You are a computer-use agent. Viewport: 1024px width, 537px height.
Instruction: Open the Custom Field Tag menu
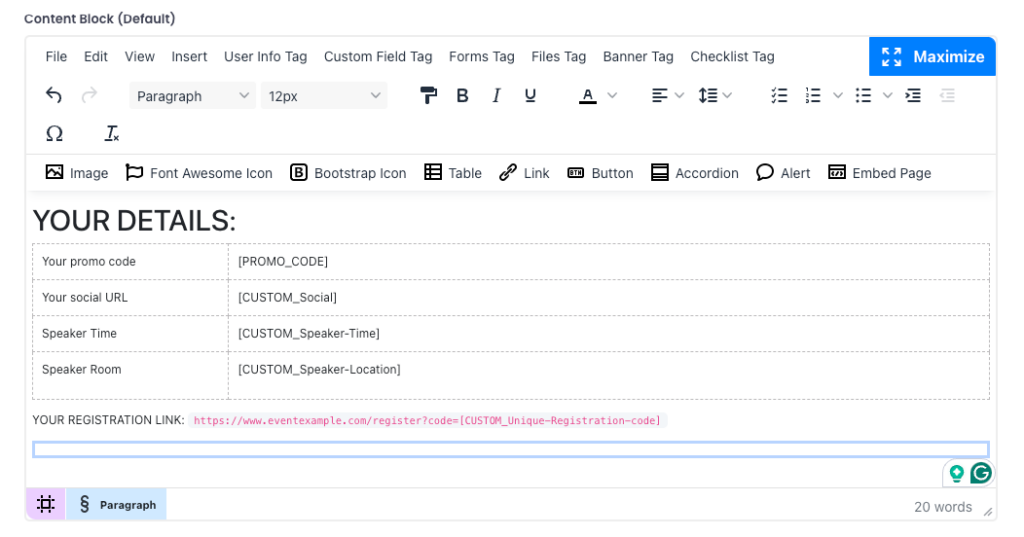tap(378, 57)
